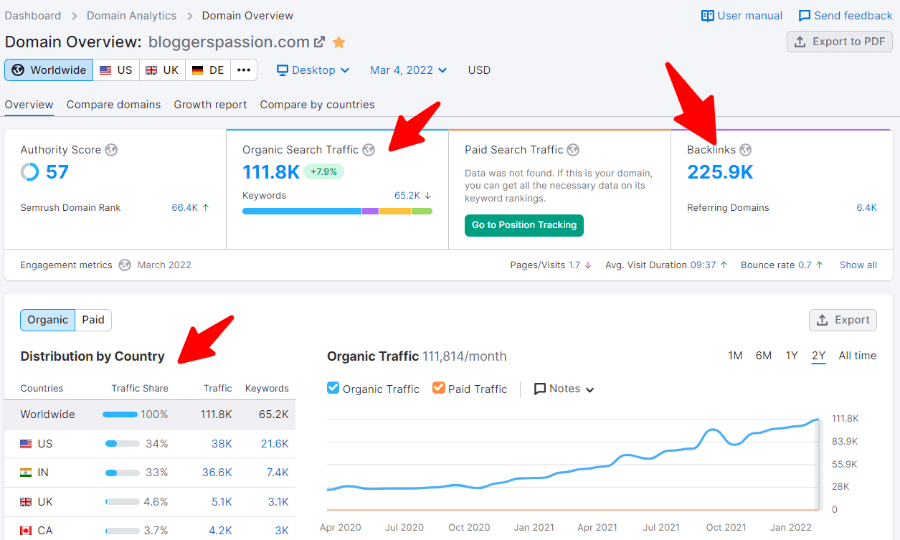Click globe icon beside Paid Search Traffic
Viewport: 900px width, 540px height.
[573, 150]
